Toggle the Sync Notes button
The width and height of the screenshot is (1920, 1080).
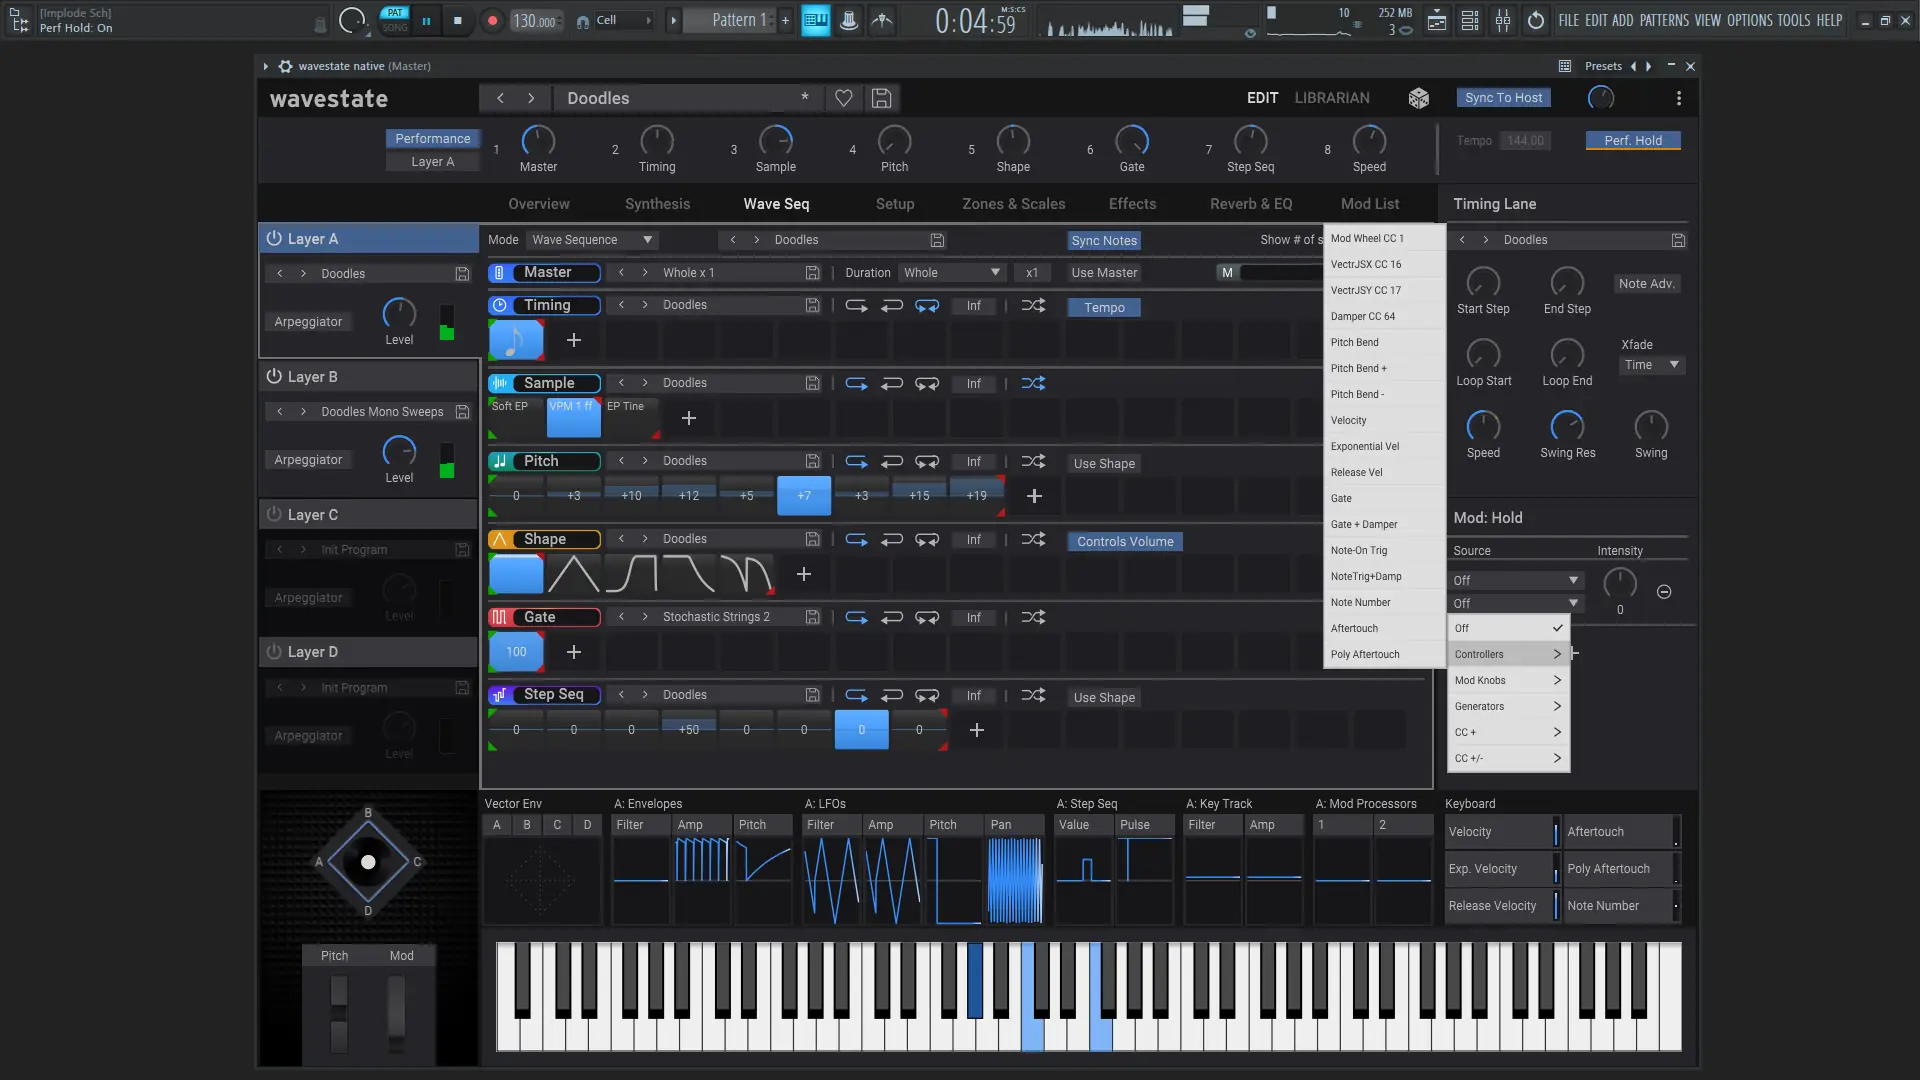(1104, 241)
